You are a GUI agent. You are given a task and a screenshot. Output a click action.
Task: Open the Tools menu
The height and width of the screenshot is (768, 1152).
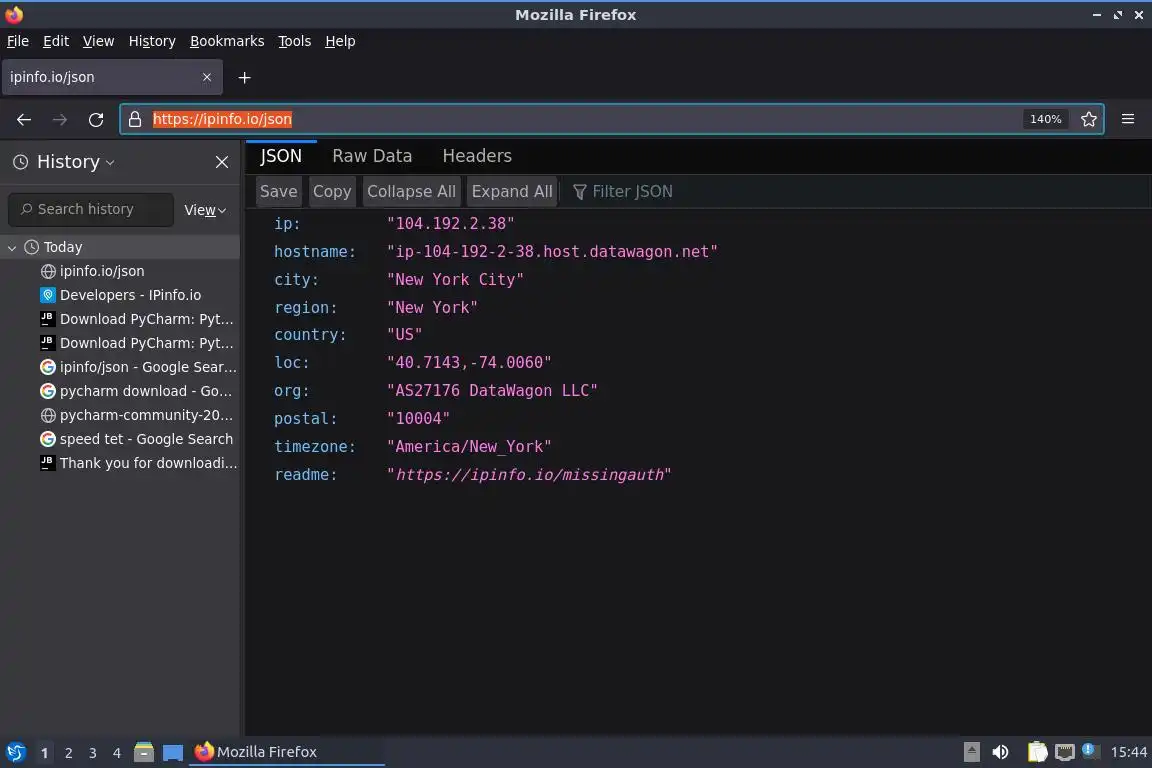click(295, 41)
